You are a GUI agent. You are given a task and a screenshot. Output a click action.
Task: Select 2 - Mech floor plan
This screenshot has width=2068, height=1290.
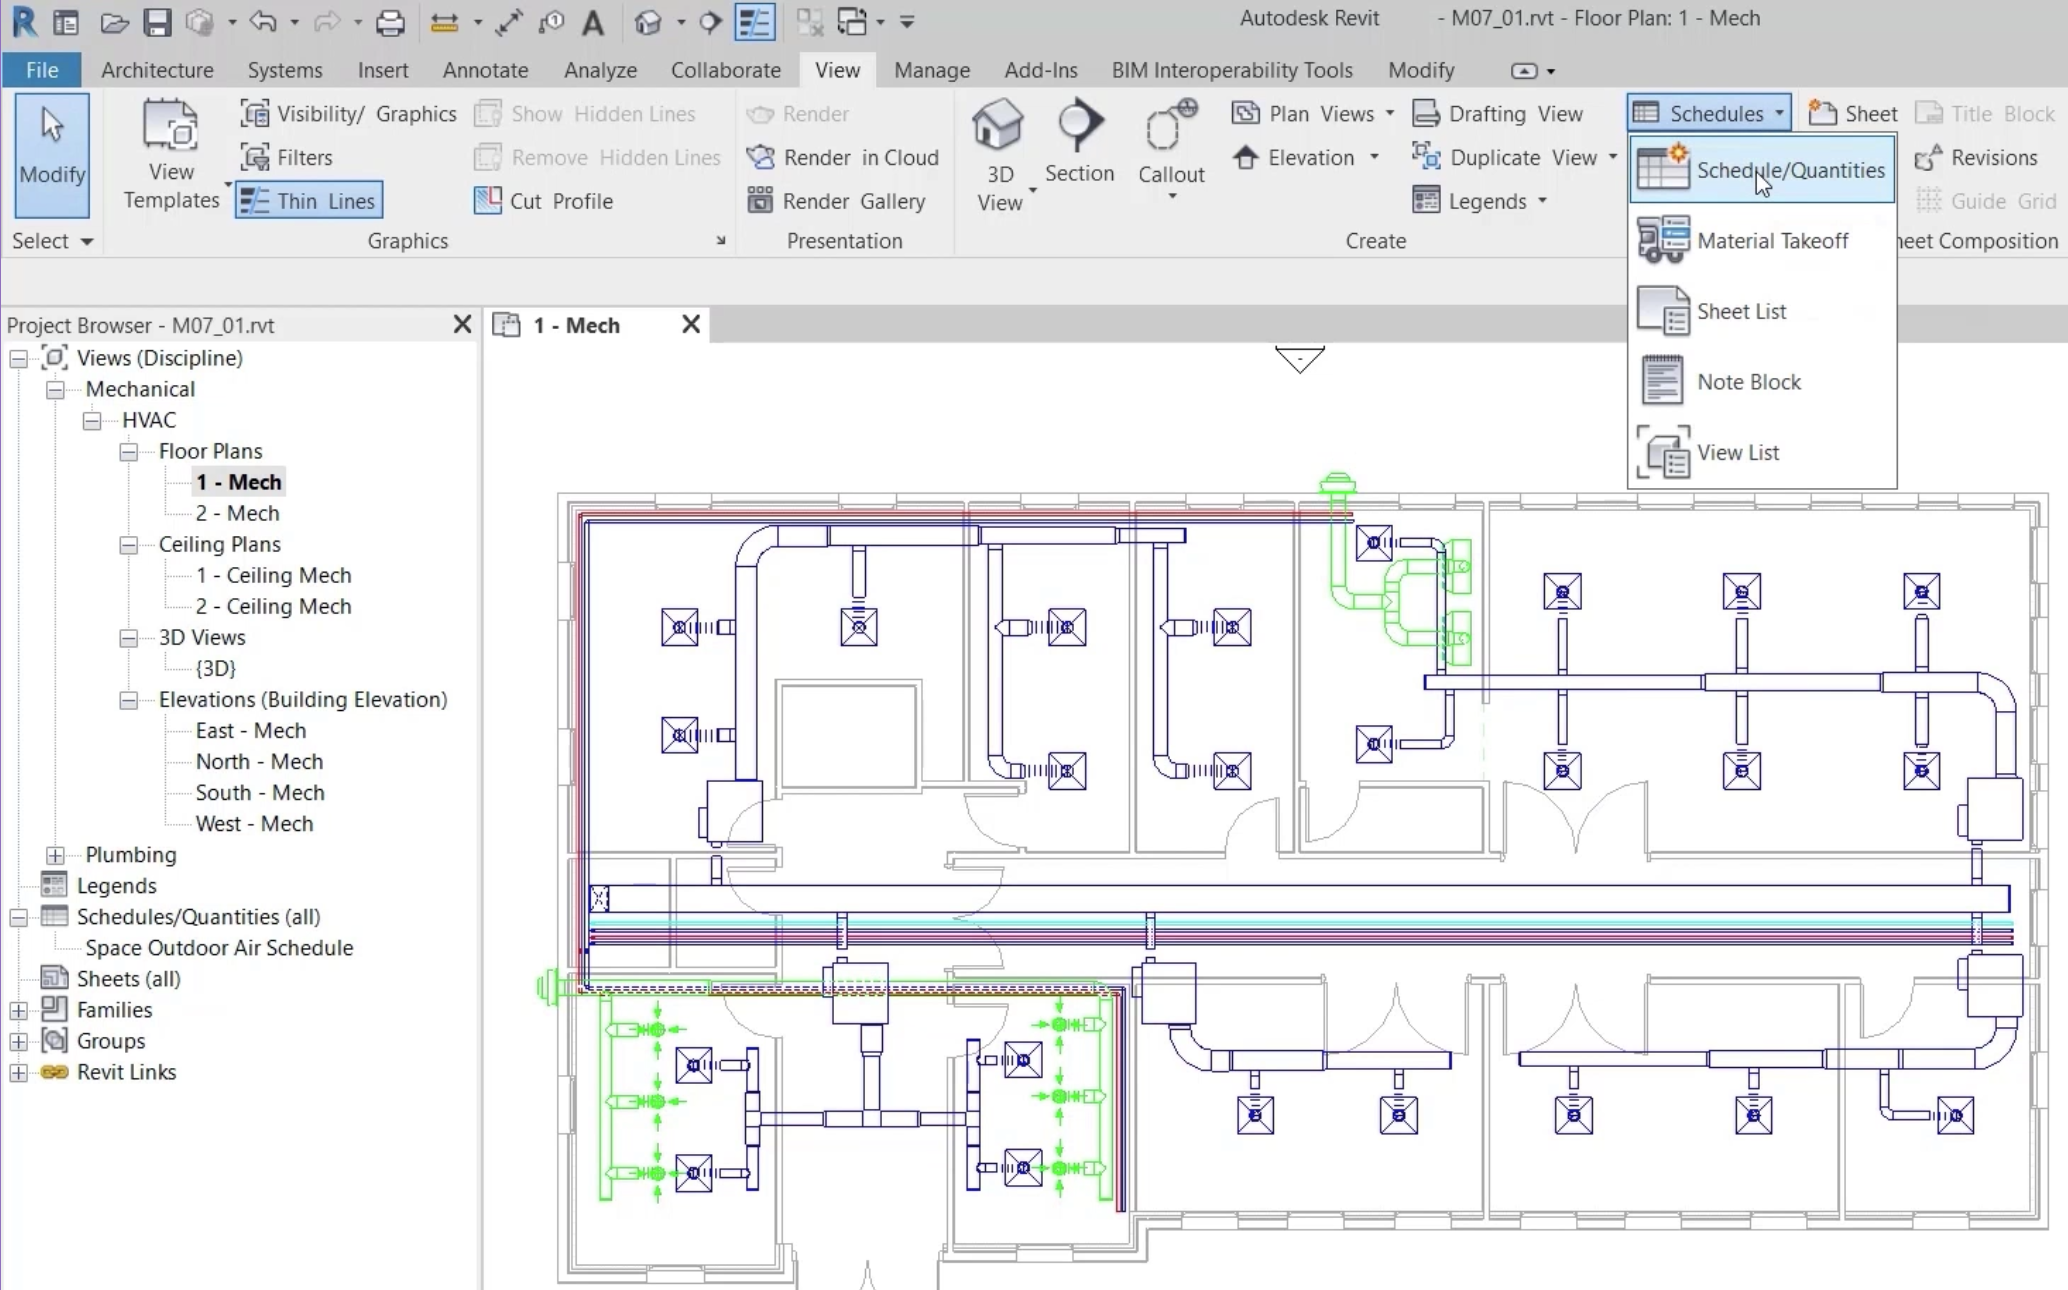[x=237, y=513]
